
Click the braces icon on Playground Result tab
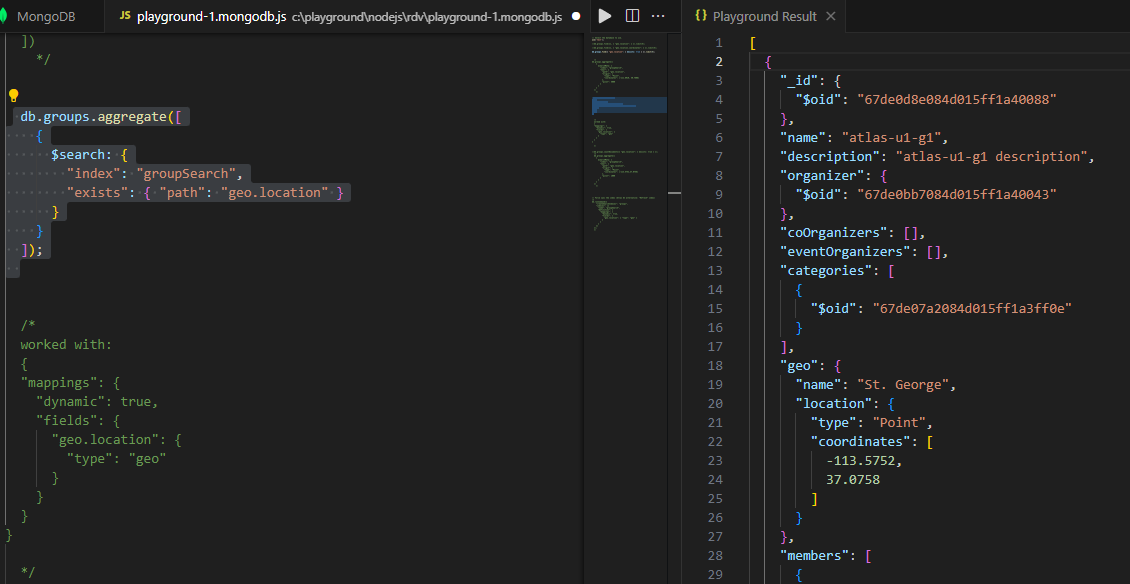701,16
